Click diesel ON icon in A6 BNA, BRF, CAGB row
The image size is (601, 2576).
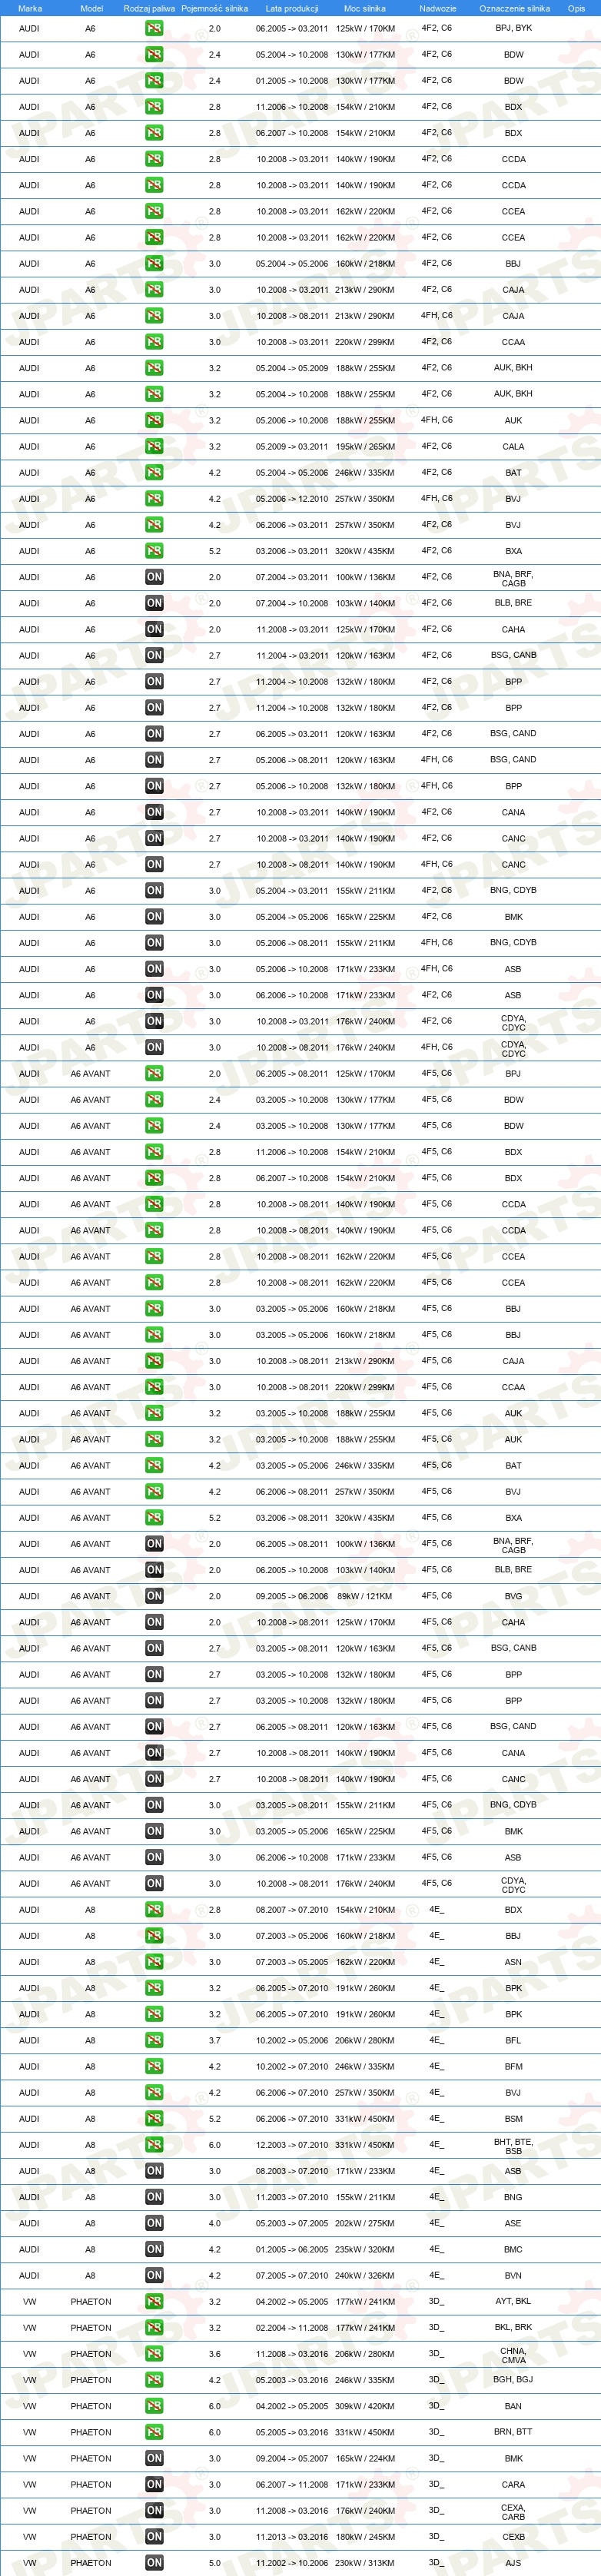(154, 577)
